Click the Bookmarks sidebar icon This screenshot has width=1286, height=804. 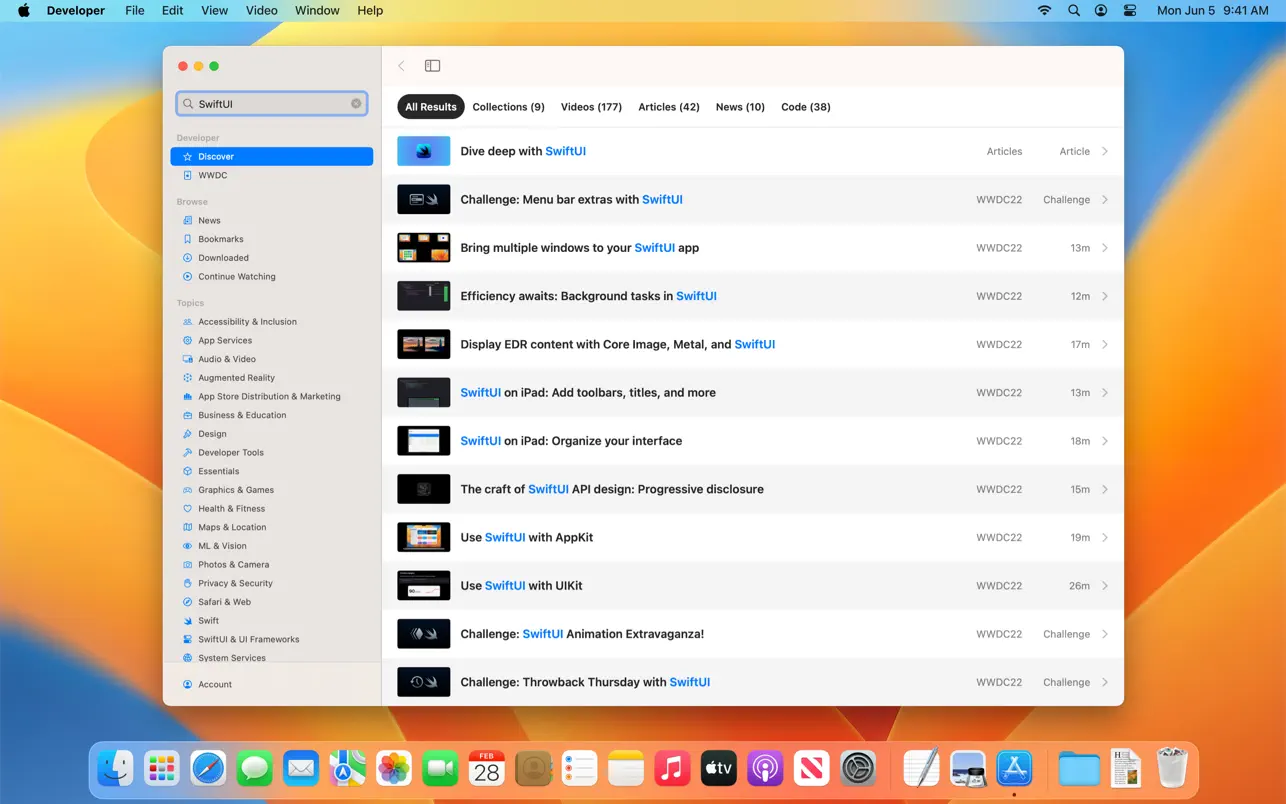click(187, 239)
